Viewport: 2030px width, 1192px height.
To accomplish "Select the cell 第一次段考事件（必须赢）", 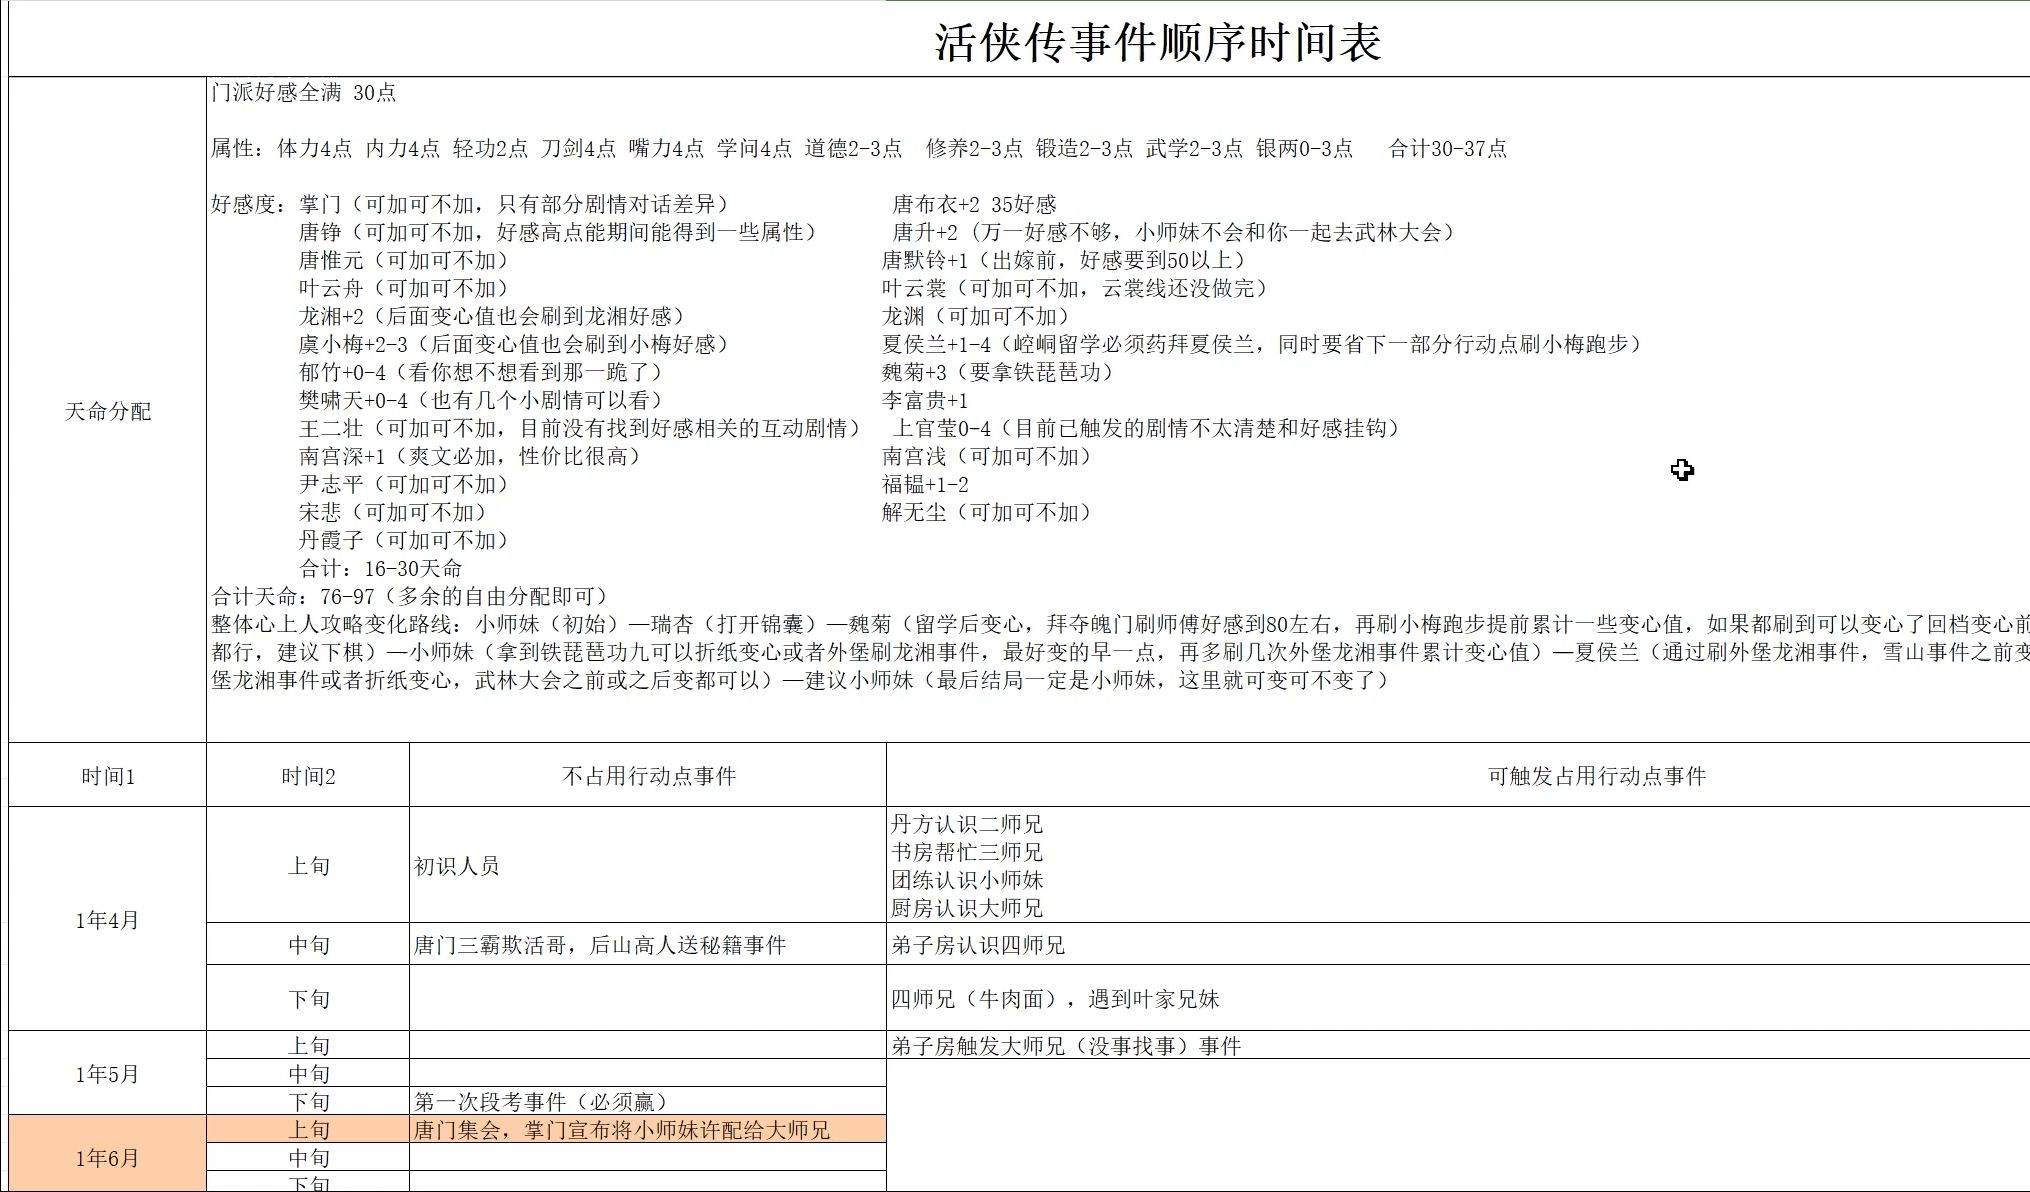I will point(648,1102).
